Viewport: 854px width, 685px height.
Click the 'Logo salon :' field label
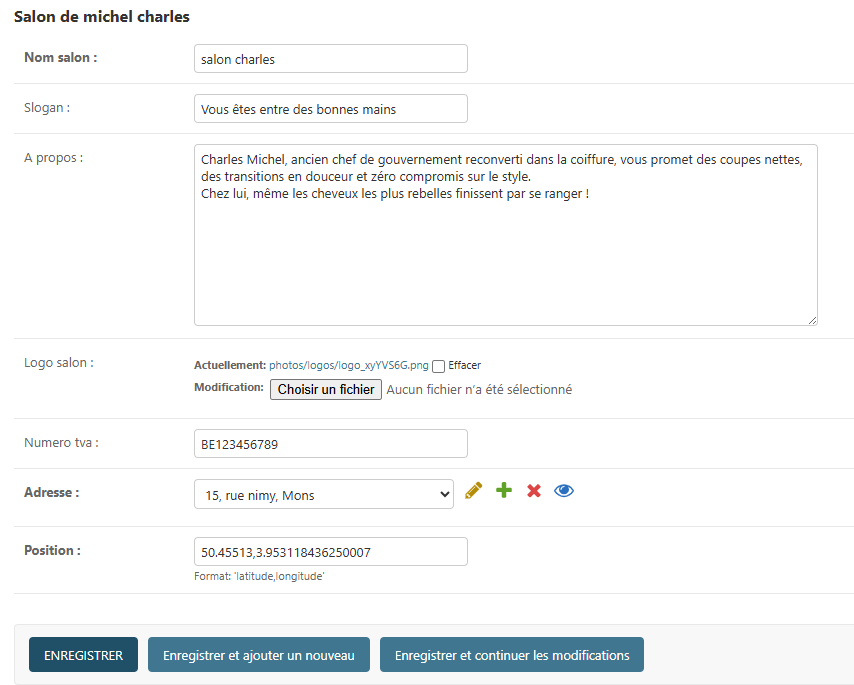59,363
